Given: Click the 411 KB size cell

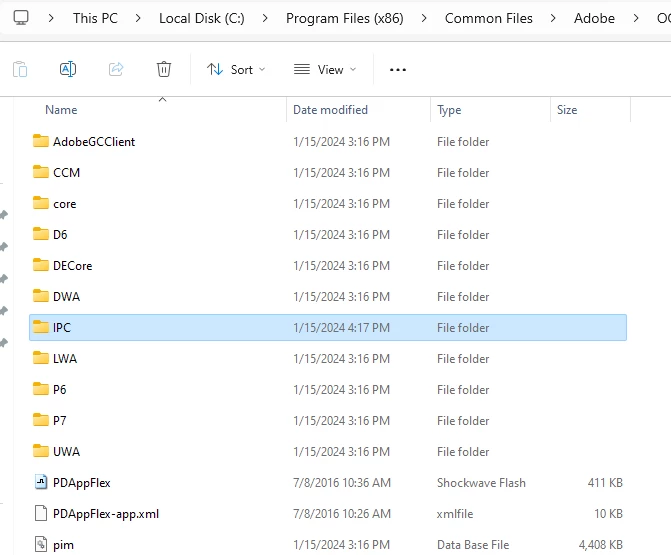Looking at the screenshot, I should pyautogui.click(x=605, y=483).
